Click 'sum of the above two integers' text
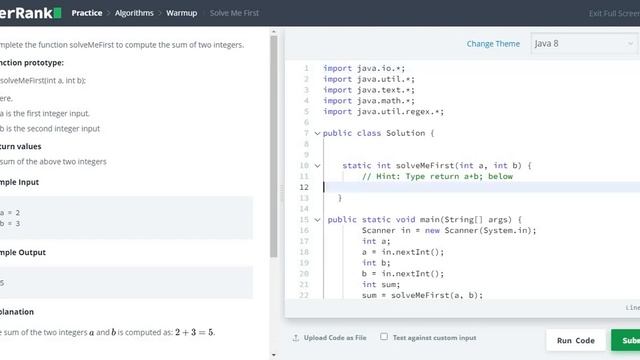Viewport: 640px width, 360px height. tap(53, 162)
